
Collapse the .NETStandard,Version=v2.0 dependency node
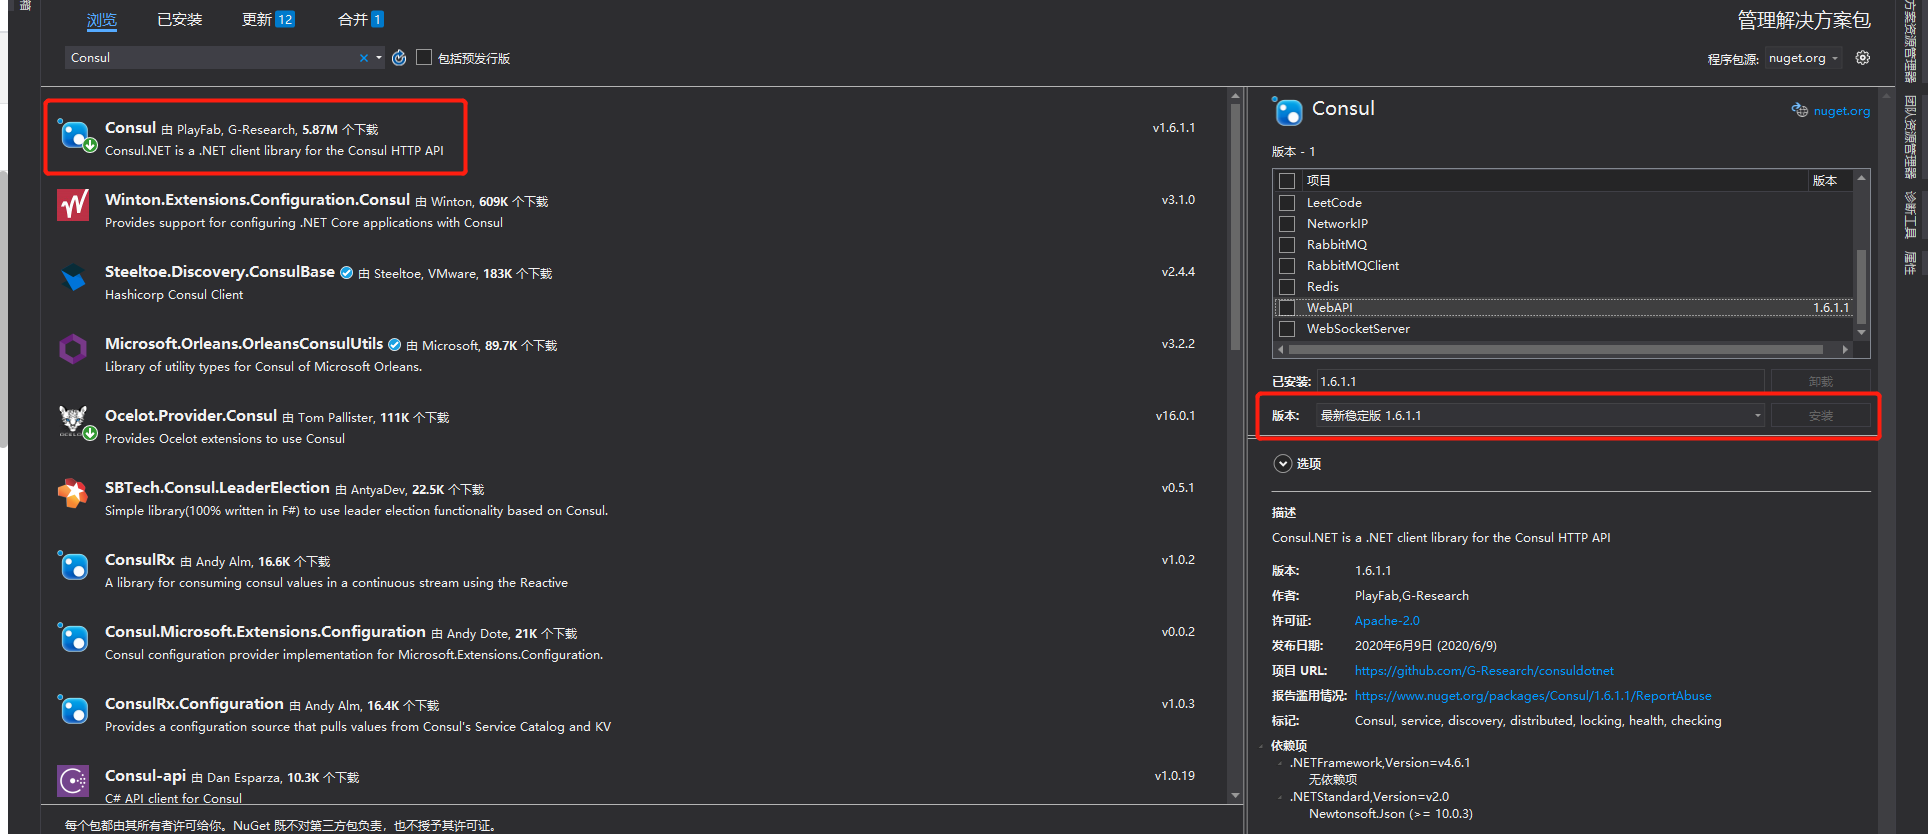1280,797
